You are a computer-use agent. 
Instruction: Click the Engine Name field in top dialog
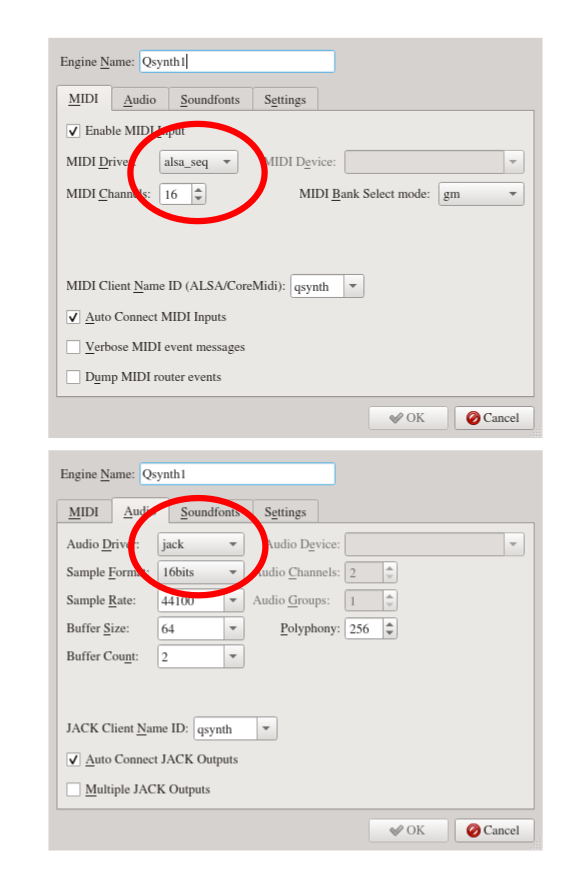[x=237, y=61]
